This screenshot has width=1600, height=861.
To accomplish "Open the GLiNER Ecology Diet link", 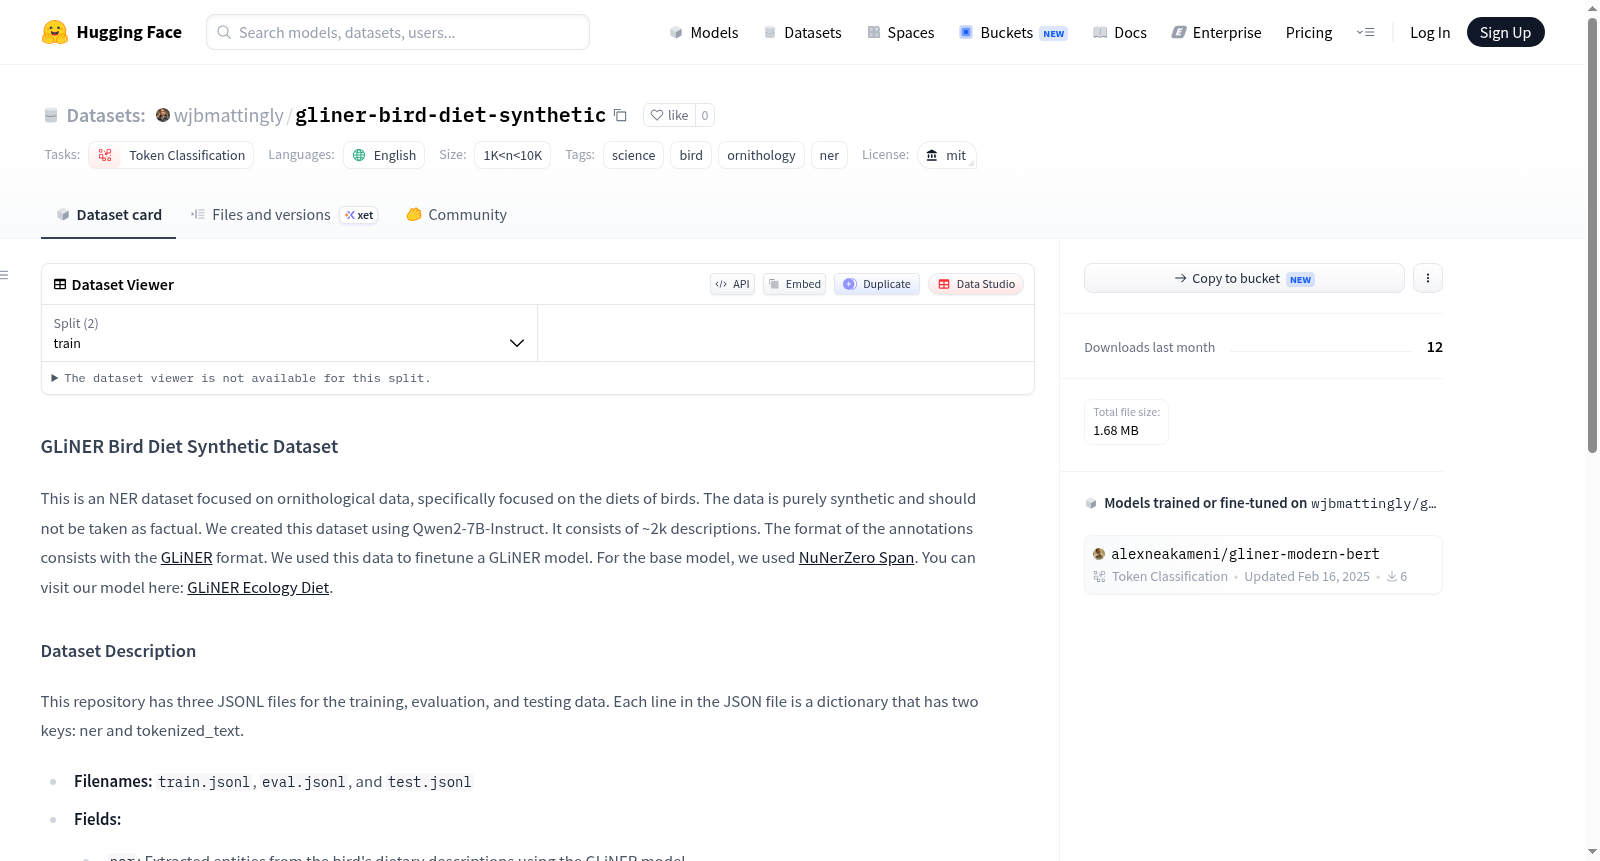I will coord(258,588).
